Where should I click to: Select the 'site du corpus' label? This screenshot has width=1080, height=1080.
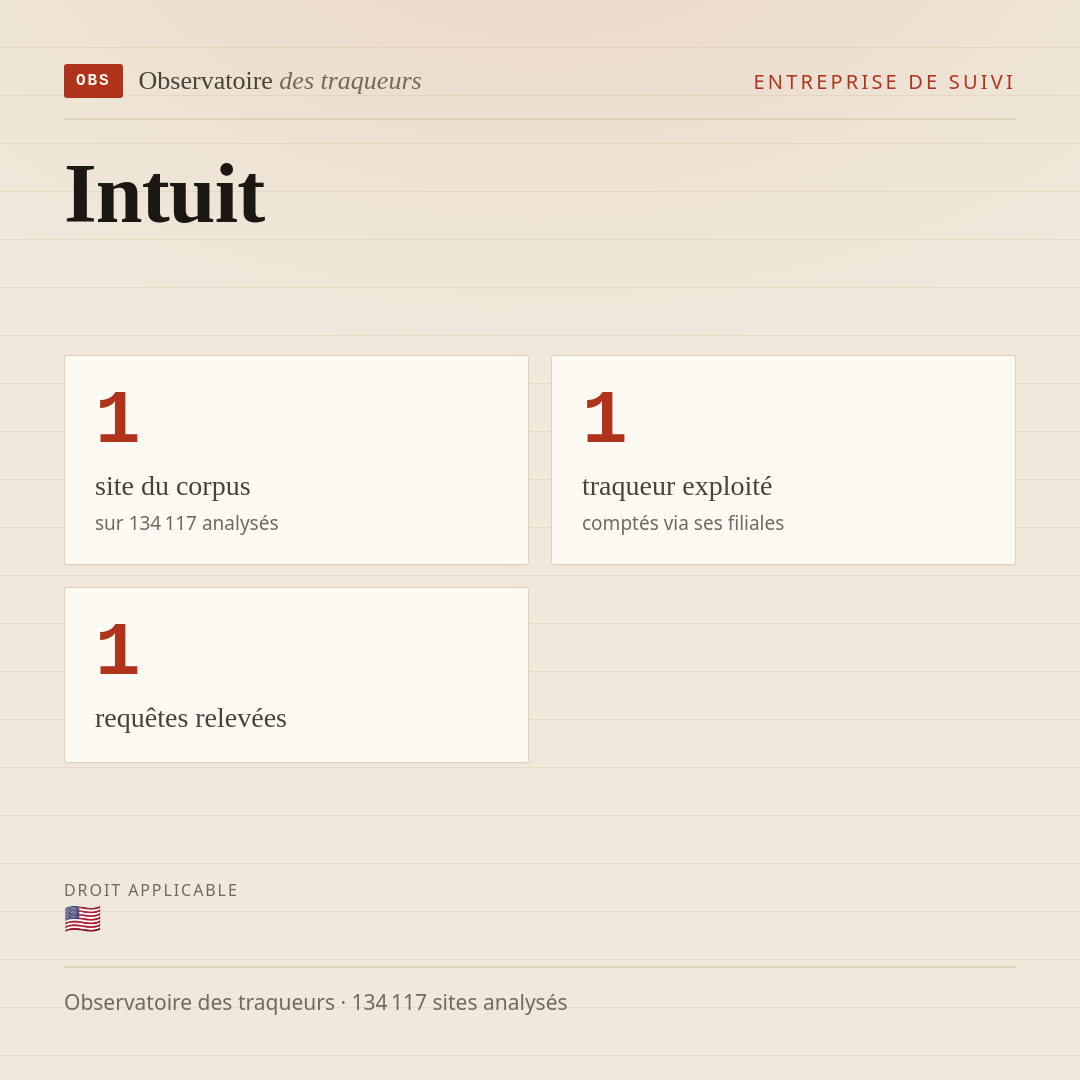point(172,486)
